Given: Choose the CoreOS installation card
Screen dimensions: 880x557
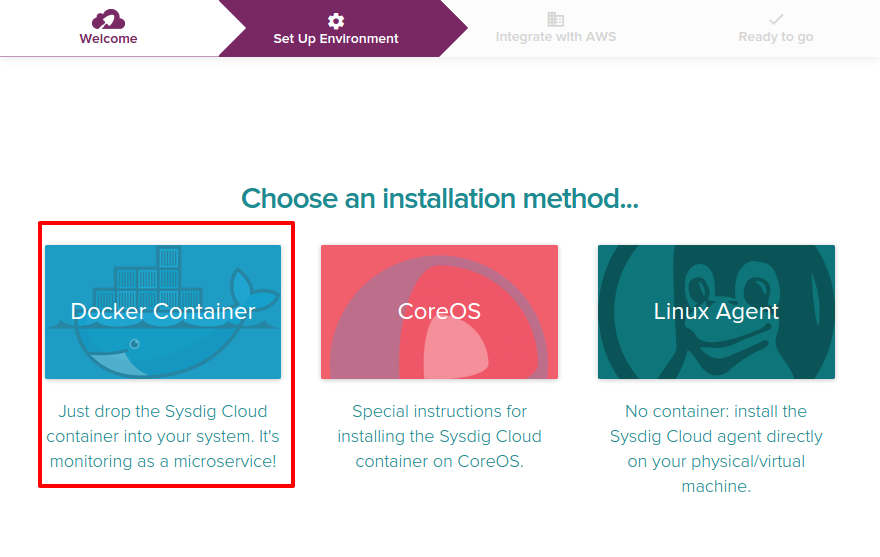Looking at the screenshot, I should 439,312.
